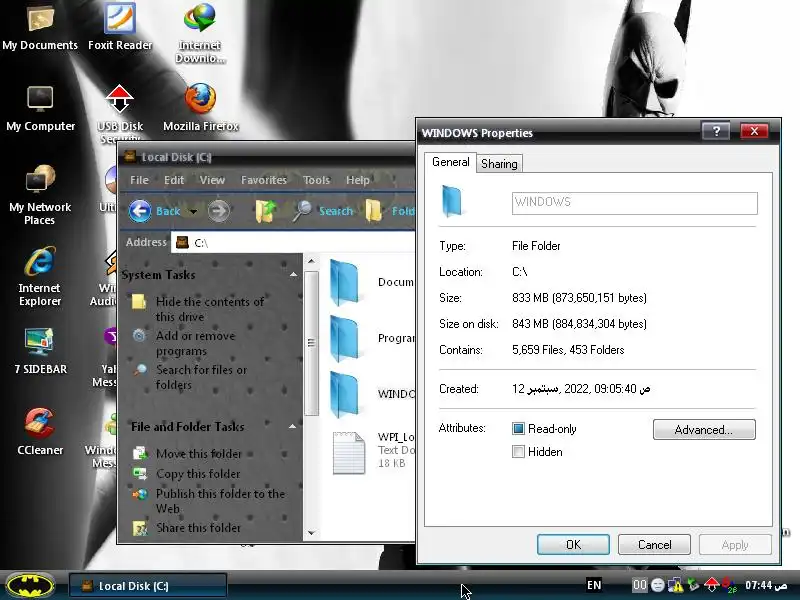Screen dimensions: 800x600
Task: Launch Mozilla Firefox from desktop
Action: (x=201, y=107)
